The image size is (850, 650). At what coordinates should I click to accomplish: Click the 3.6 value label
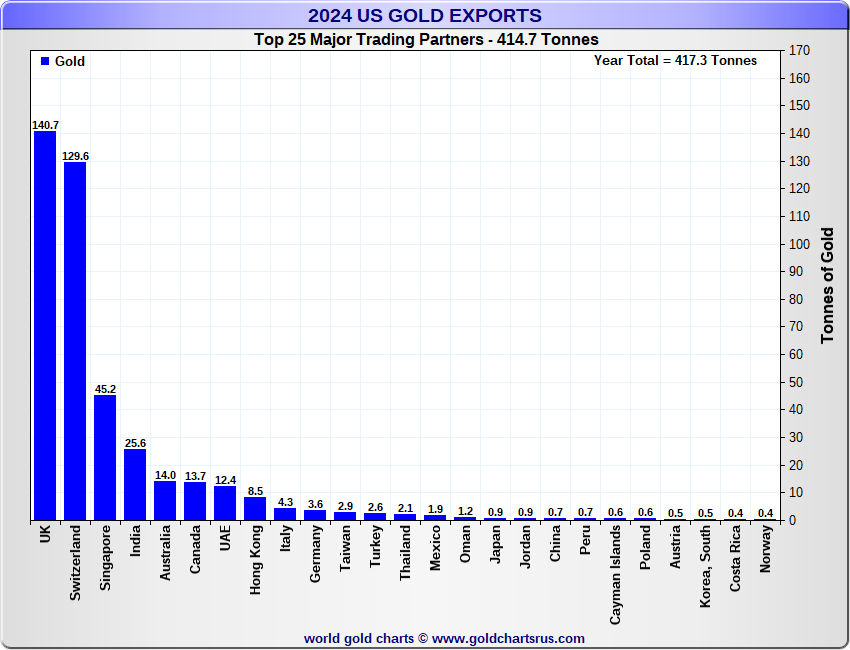pyautogui.click(x=315, y=504)
